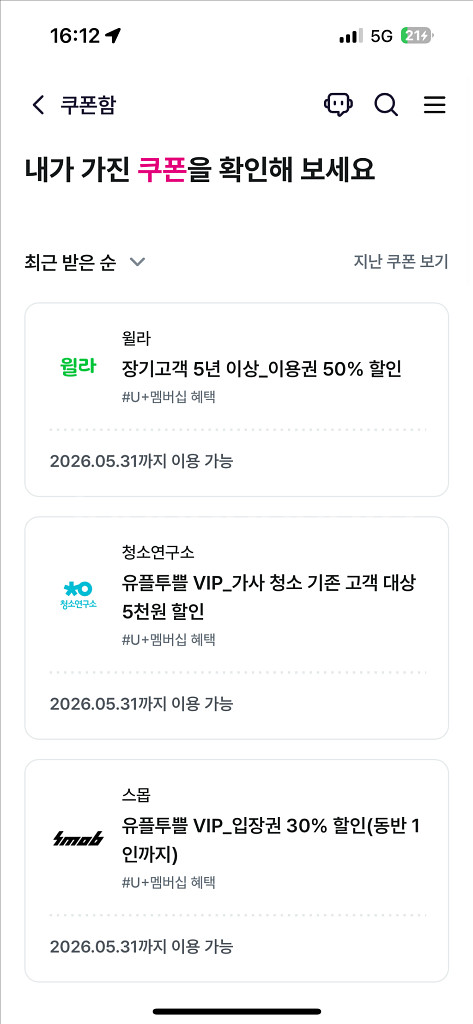Tap the location arrow in status bar
This screenshot has height=1024, width=473.
pyautogui.click(x=113, y=36)
